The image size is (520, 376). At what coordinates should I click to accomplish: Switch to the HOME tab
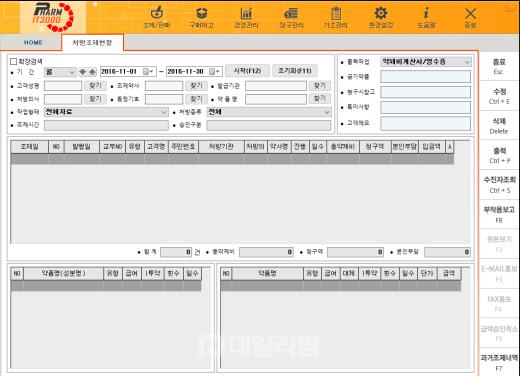[33, 43]
